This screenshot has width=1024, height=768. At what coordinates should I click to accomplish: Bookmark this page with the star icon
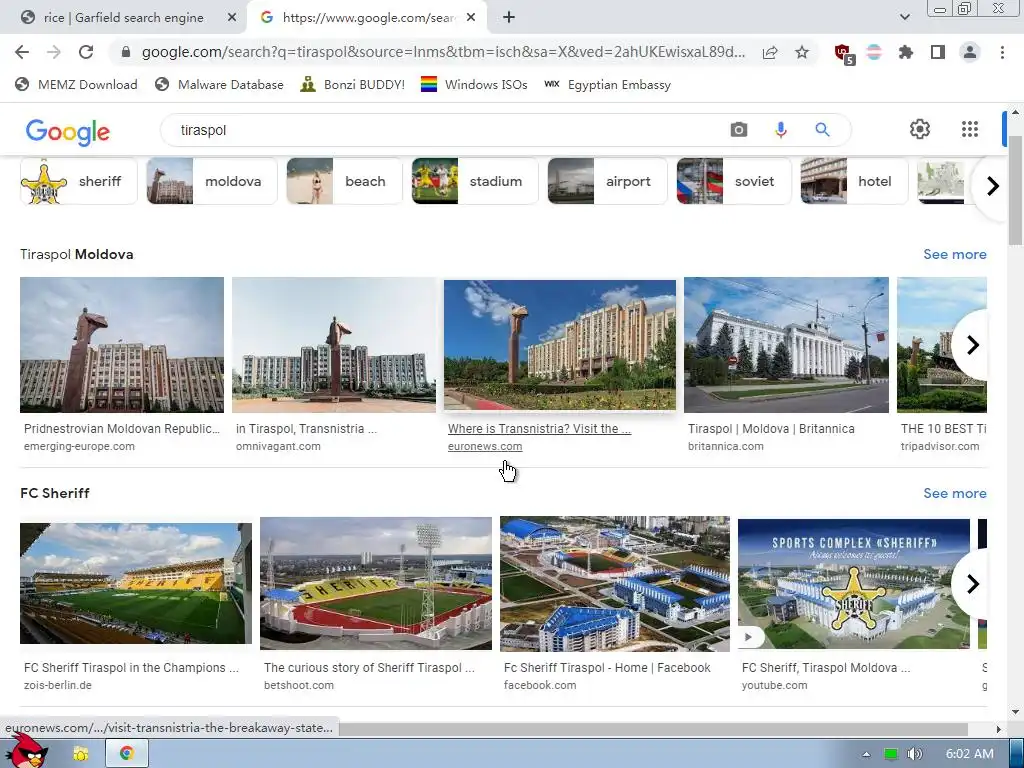point(802,52)
